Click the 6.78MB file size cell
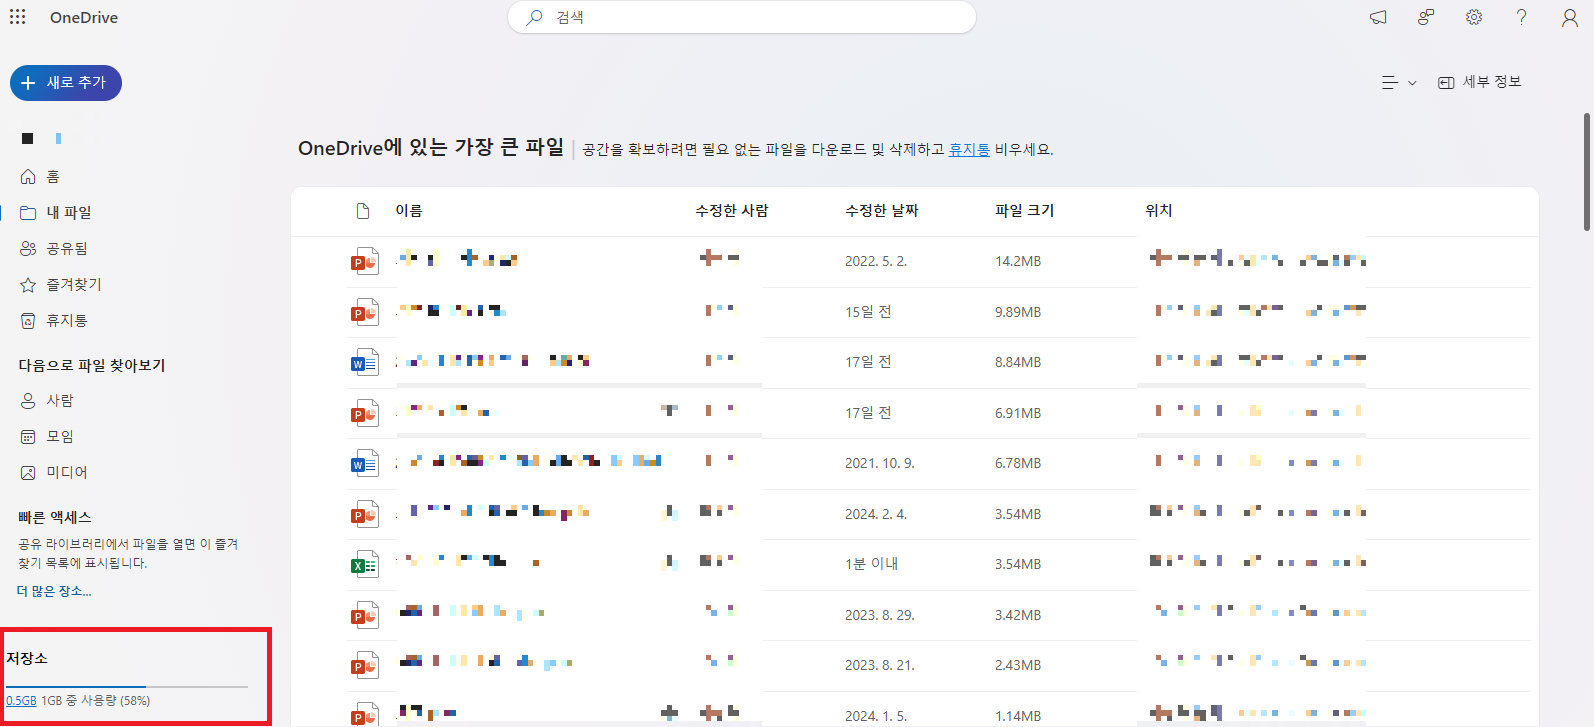Image resolution: width=1594 pixels, height=727 pixels. (1018, 463)
